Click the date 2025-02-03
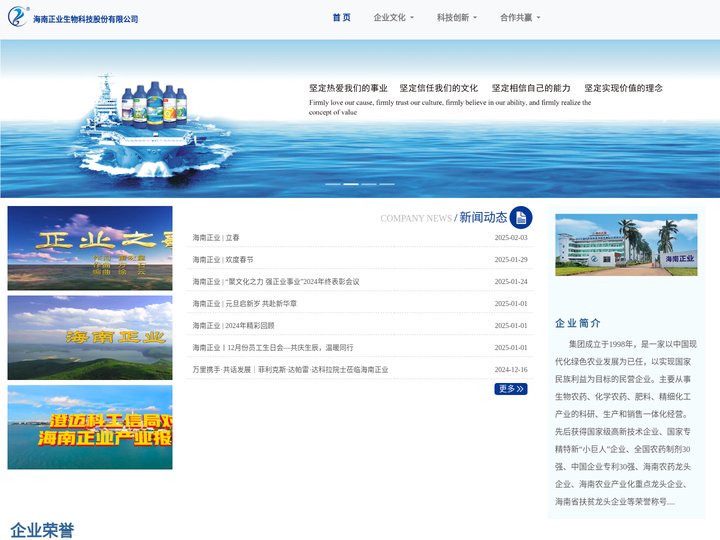720x540 pixels. 511,237
